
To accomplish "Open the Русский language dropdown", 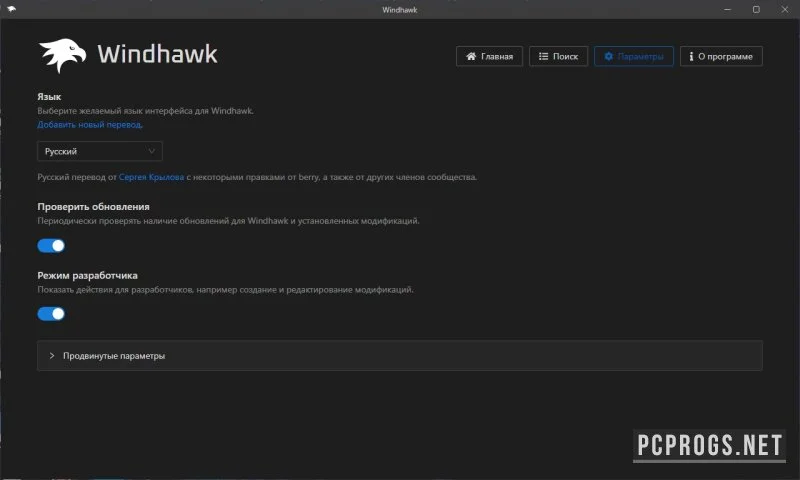I will pyautogui.click(x=100, y=151).
